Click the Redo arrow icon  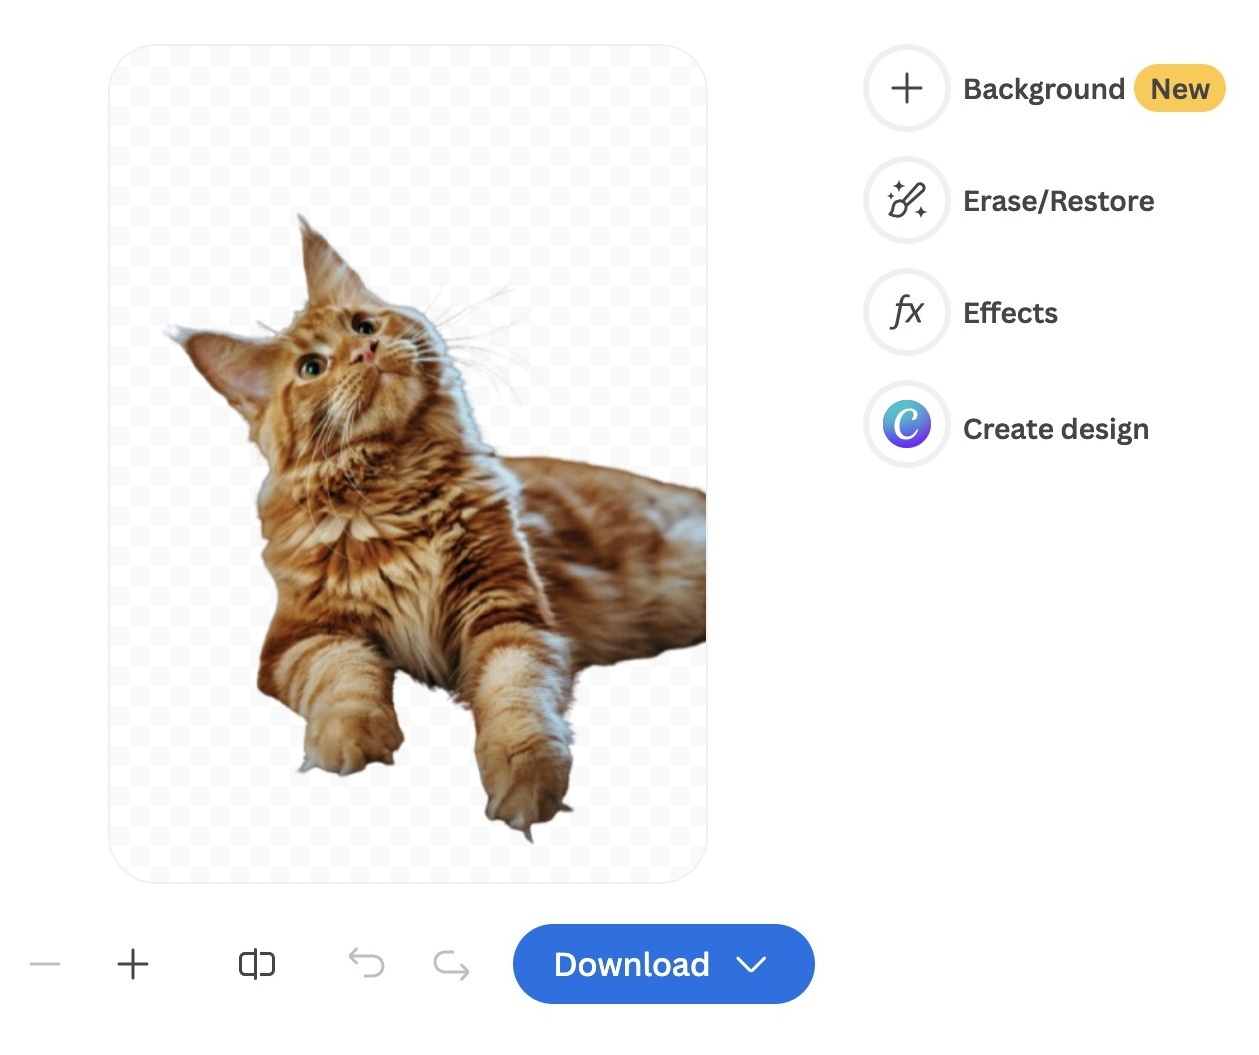(x=450, y=964)
